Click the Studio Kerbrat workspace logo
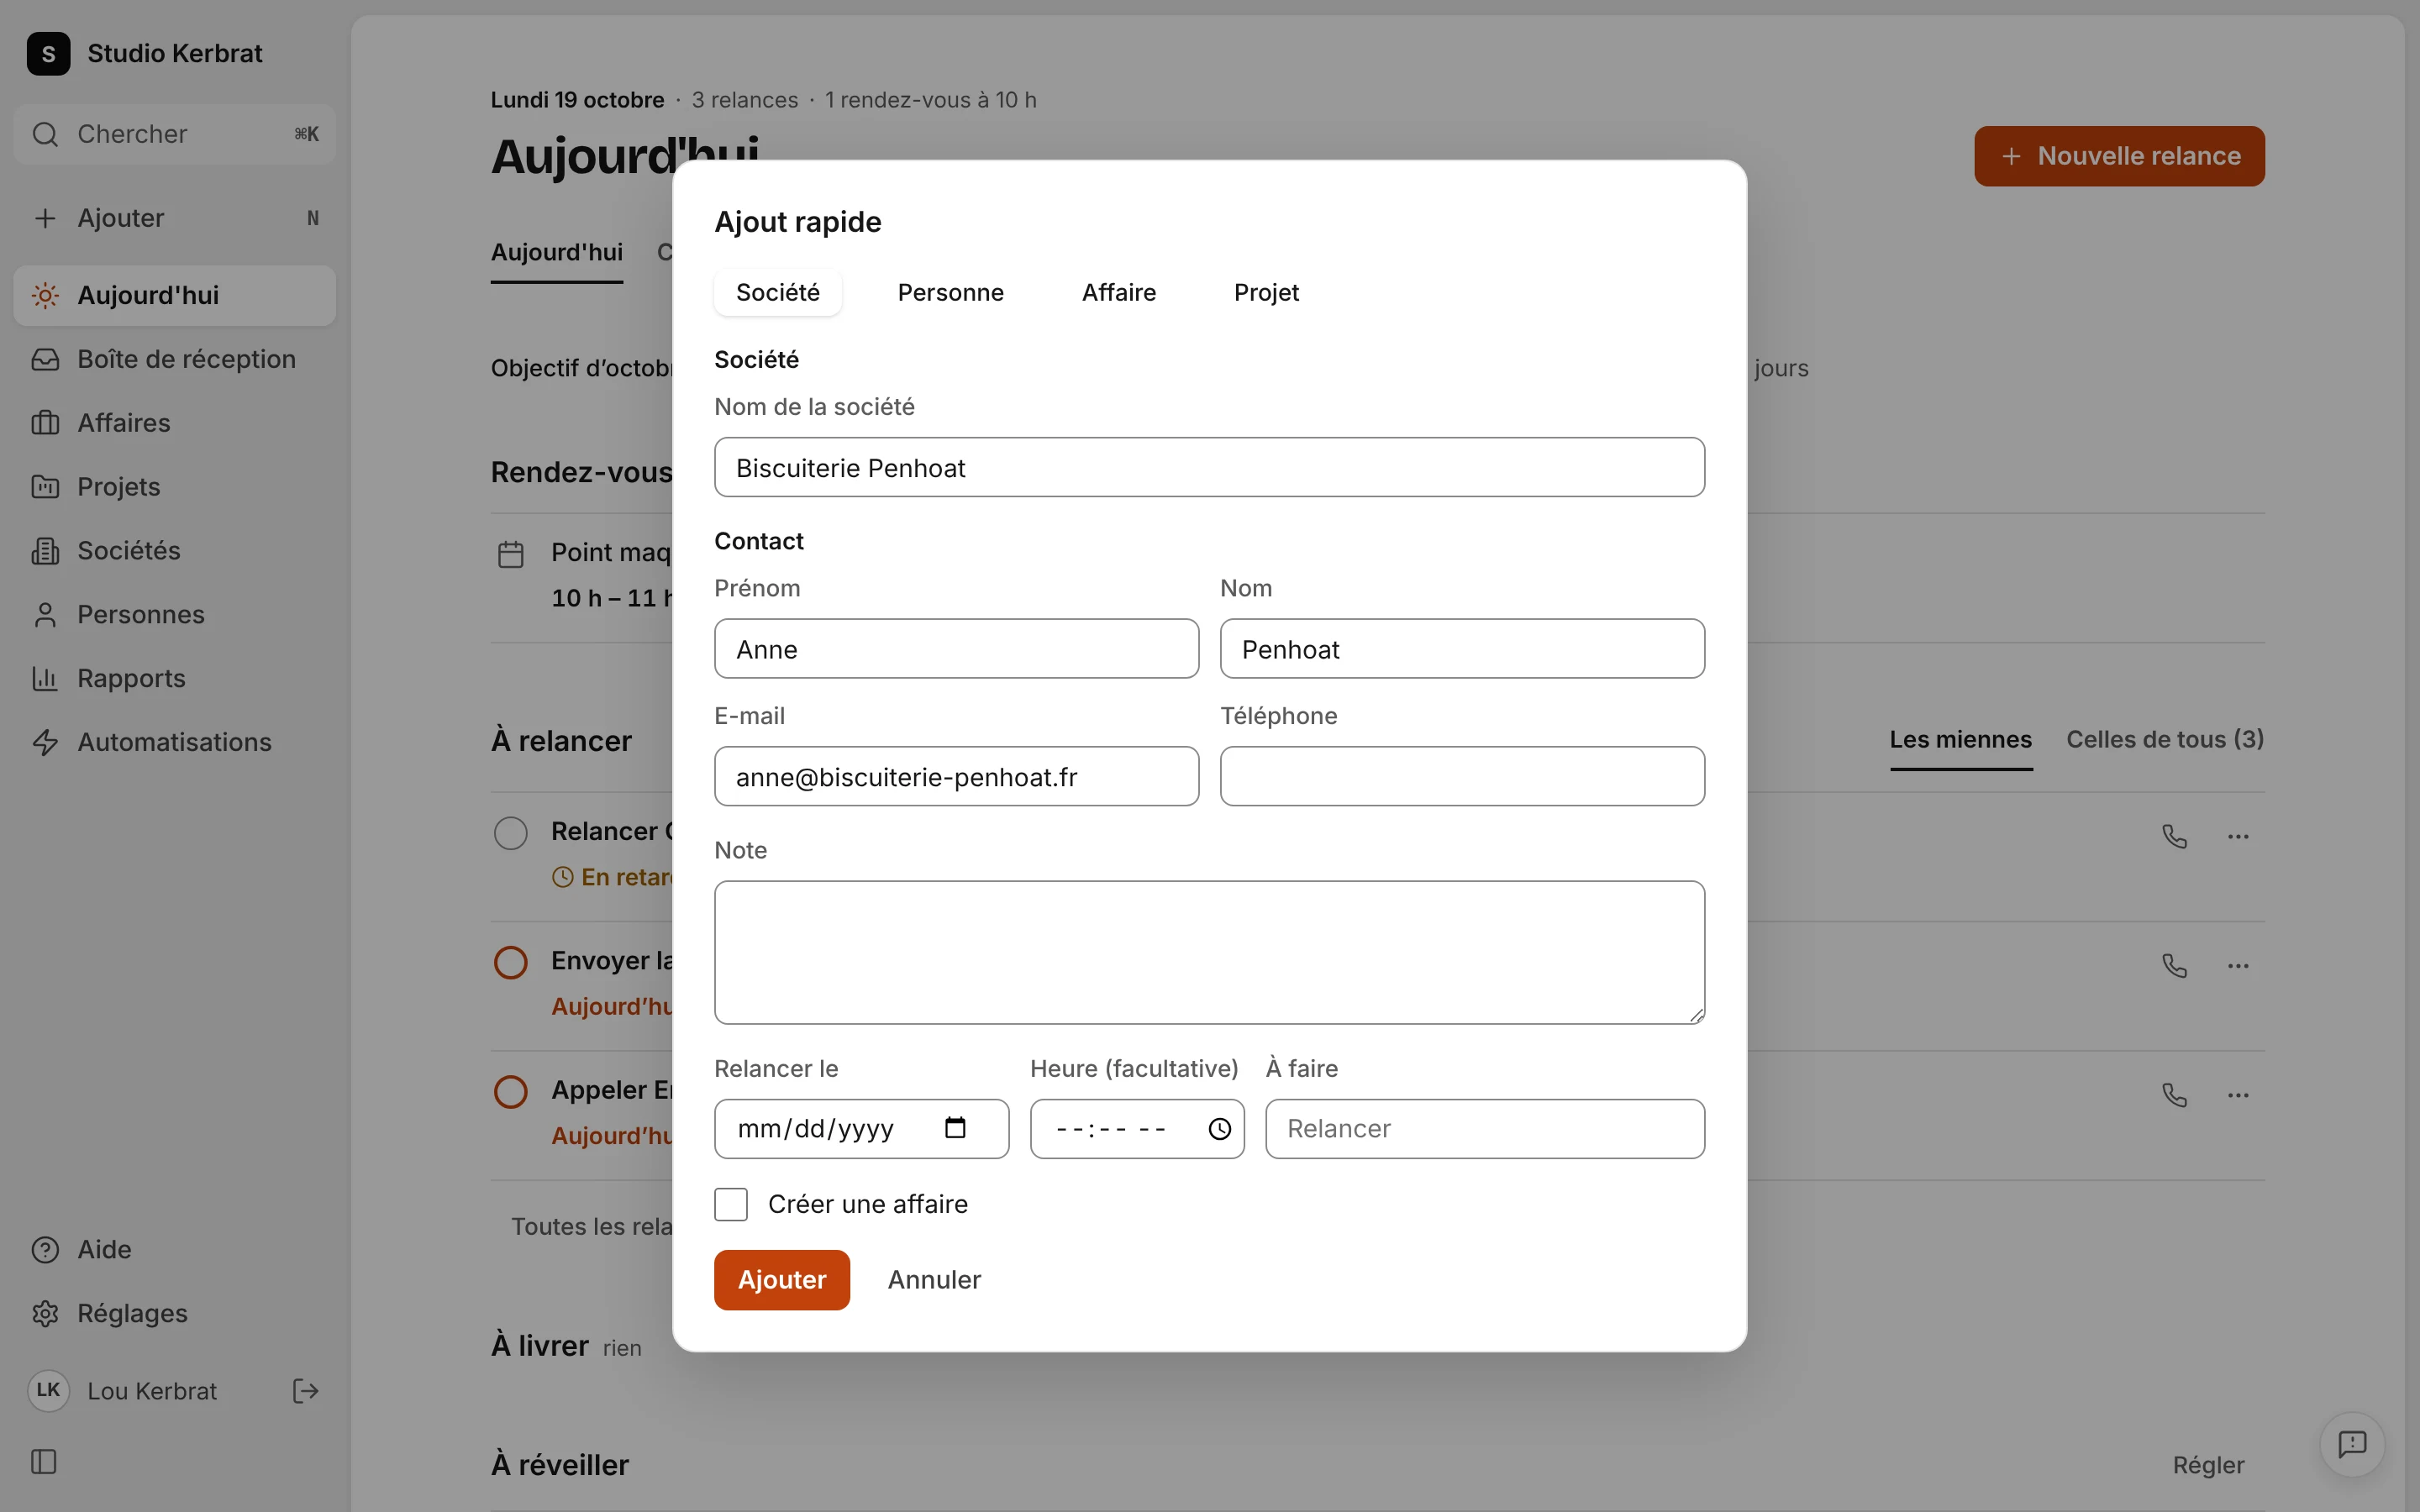Image resolution: width=2420 pixels, height=1512 pixels. 48,53
